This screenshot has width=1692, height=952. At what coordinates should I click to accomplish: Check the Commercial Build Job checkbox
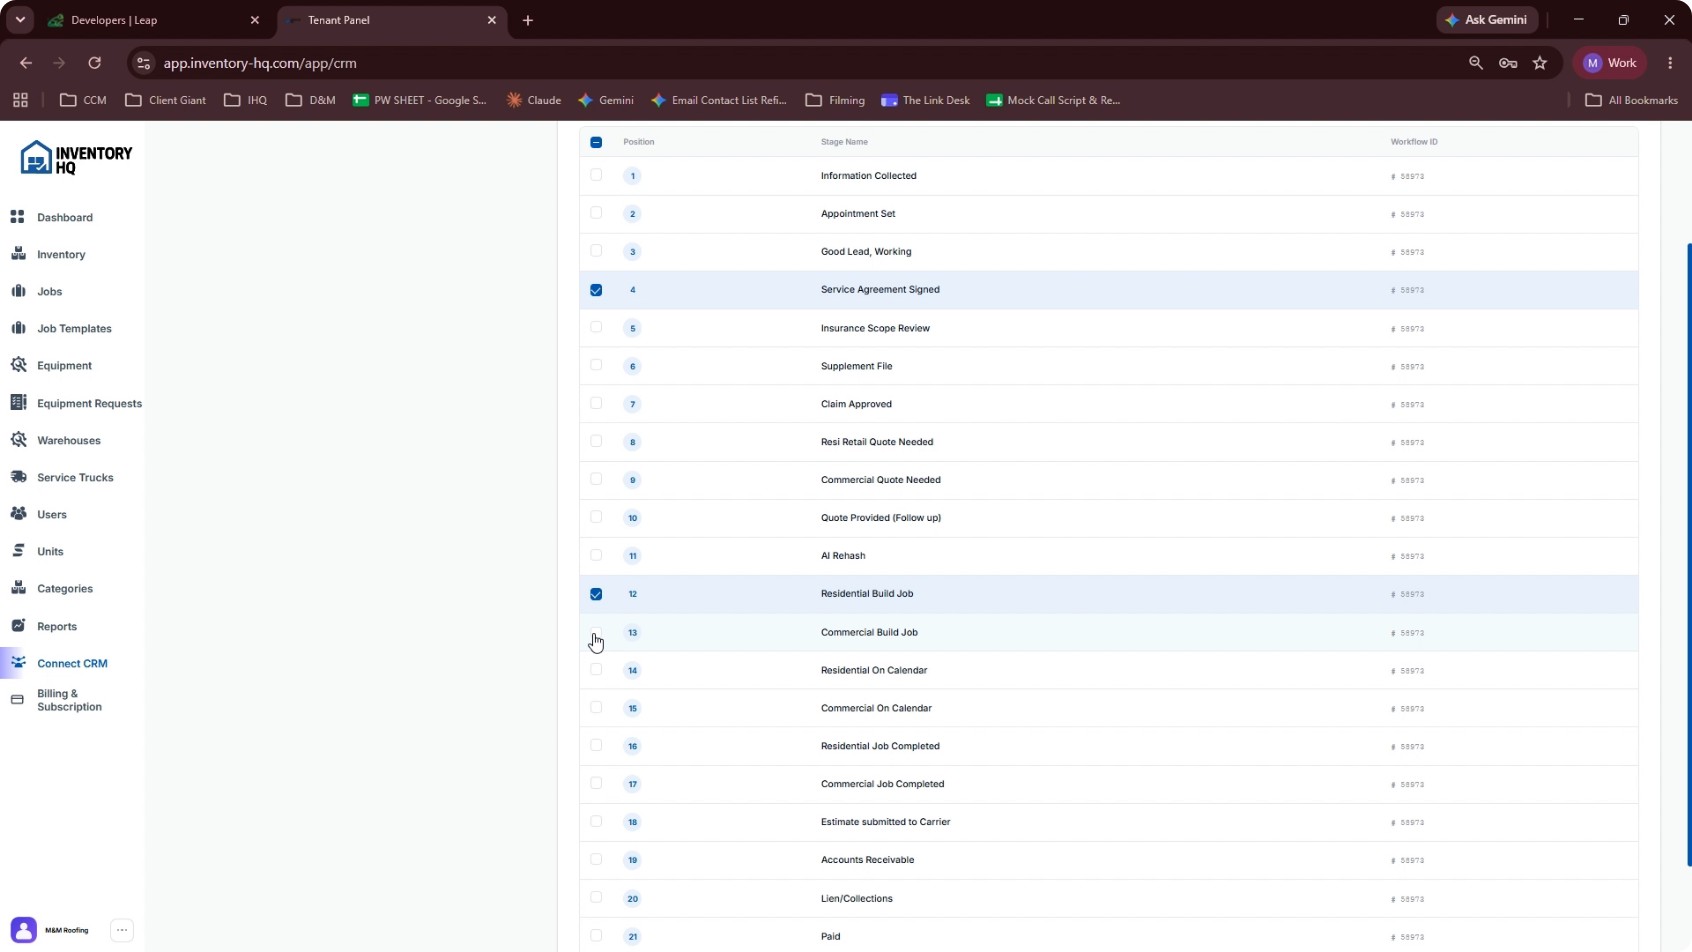click(596, 632)
